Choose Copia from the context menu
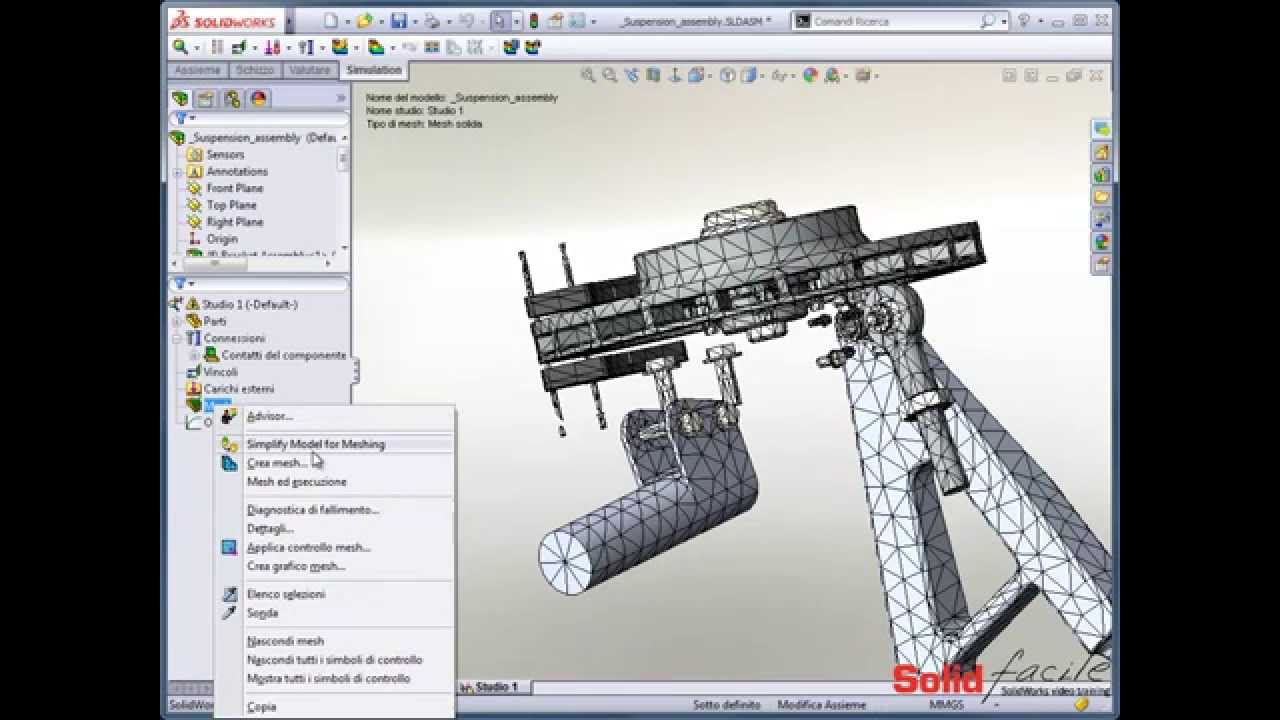Viewport: 1280px width, 720px height. point(261,706)
